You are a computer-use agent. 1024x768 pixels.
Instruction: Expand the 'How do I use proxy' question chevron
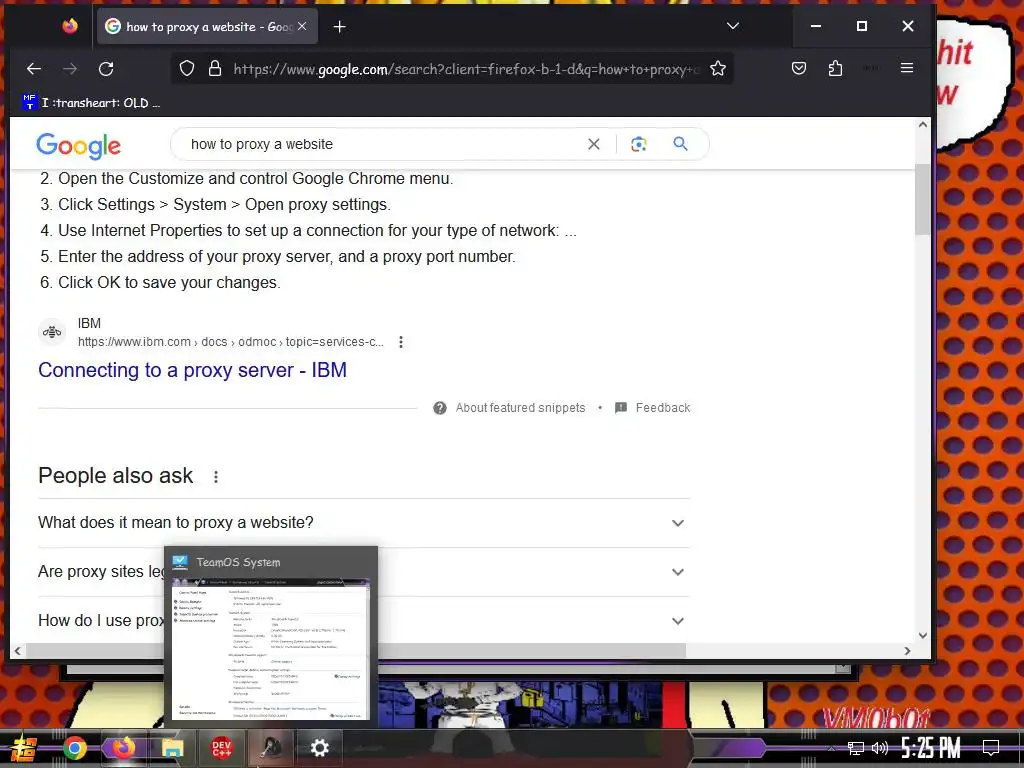678,621
